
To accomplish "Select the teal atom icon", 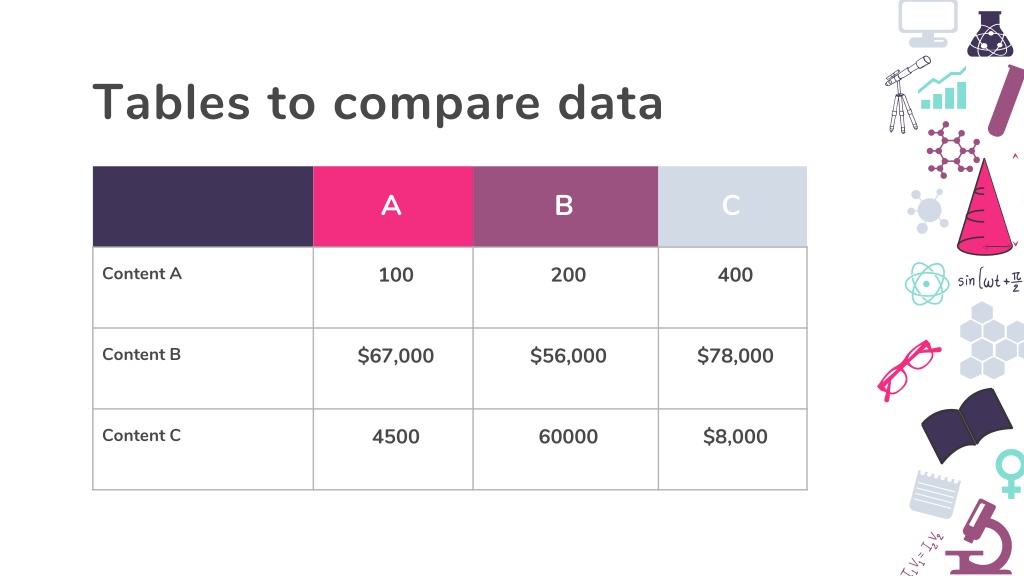I will (927, 284).
